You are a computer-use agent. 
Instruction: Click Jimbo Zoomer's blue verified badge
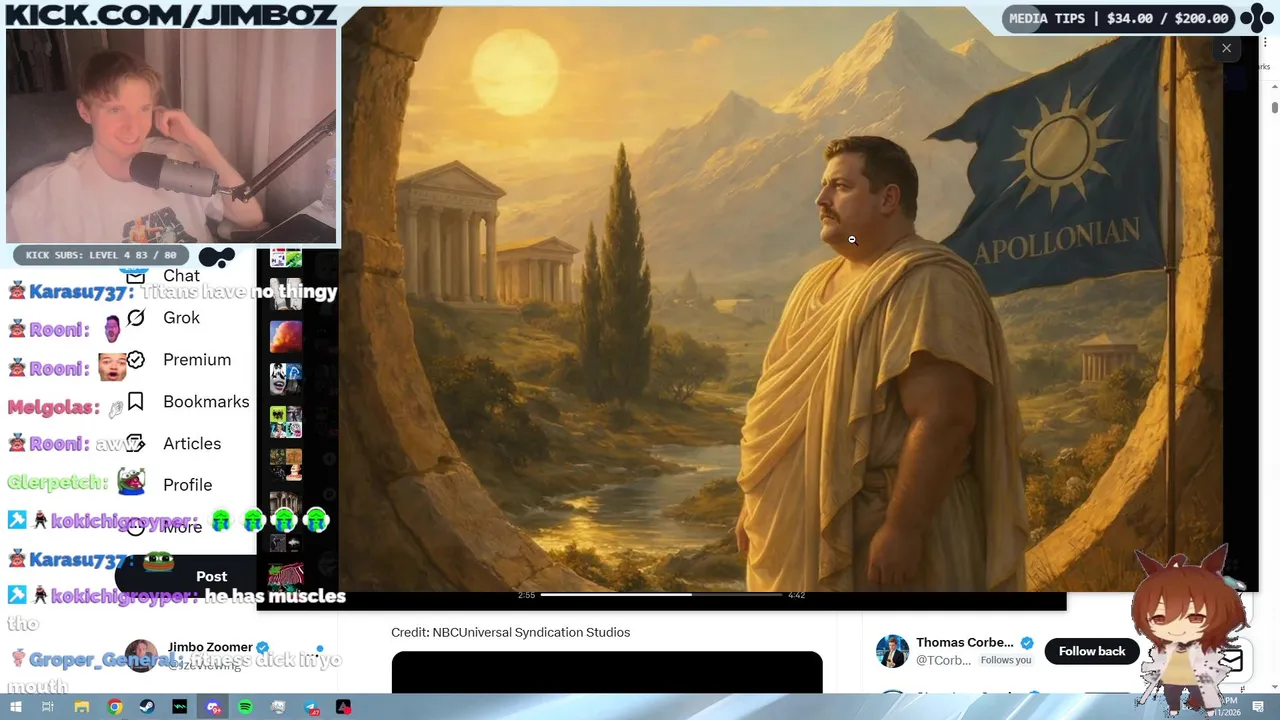pyautogui.click(x=263, y=647)
